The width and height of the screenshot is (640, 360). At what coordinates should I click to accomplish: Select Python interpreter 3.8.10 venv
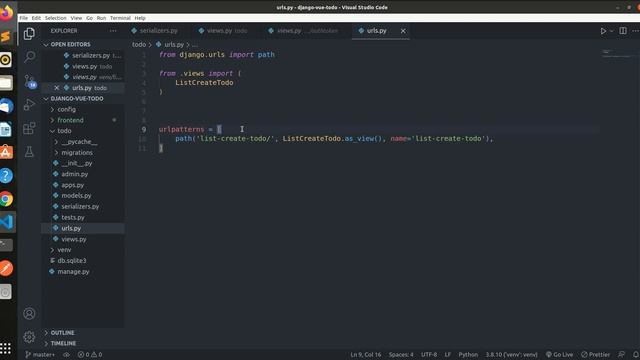pyautogui.click(x=511, y=355)
